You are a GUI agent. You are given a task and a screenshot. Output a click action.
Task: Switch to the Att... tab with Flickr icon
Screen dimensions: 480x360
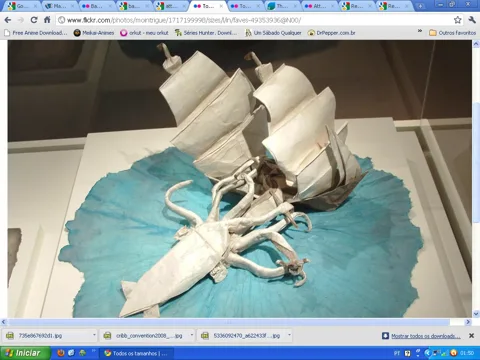coord(319,6)
